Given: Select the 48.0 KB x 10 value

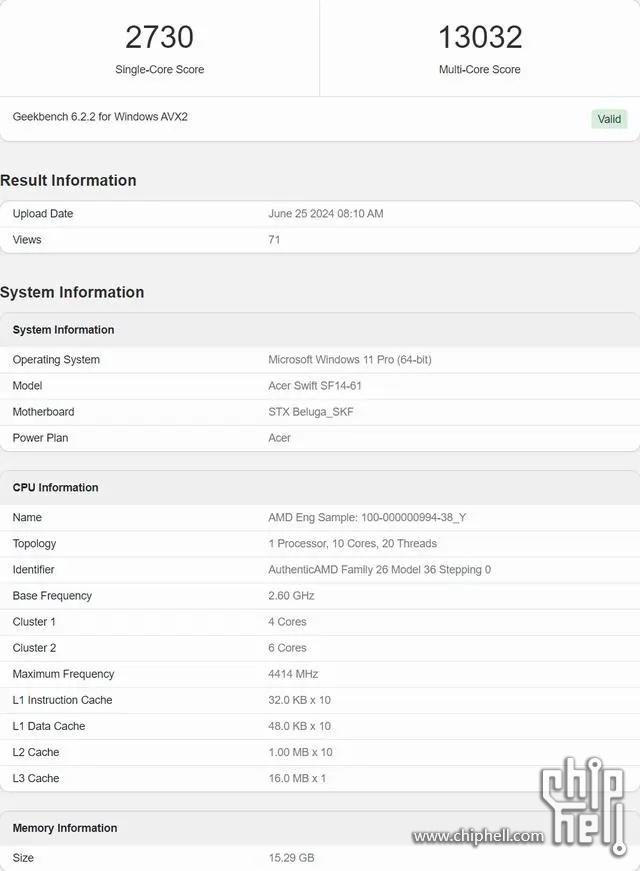Looking at the screenshot, I should click(x=299, y=727).
